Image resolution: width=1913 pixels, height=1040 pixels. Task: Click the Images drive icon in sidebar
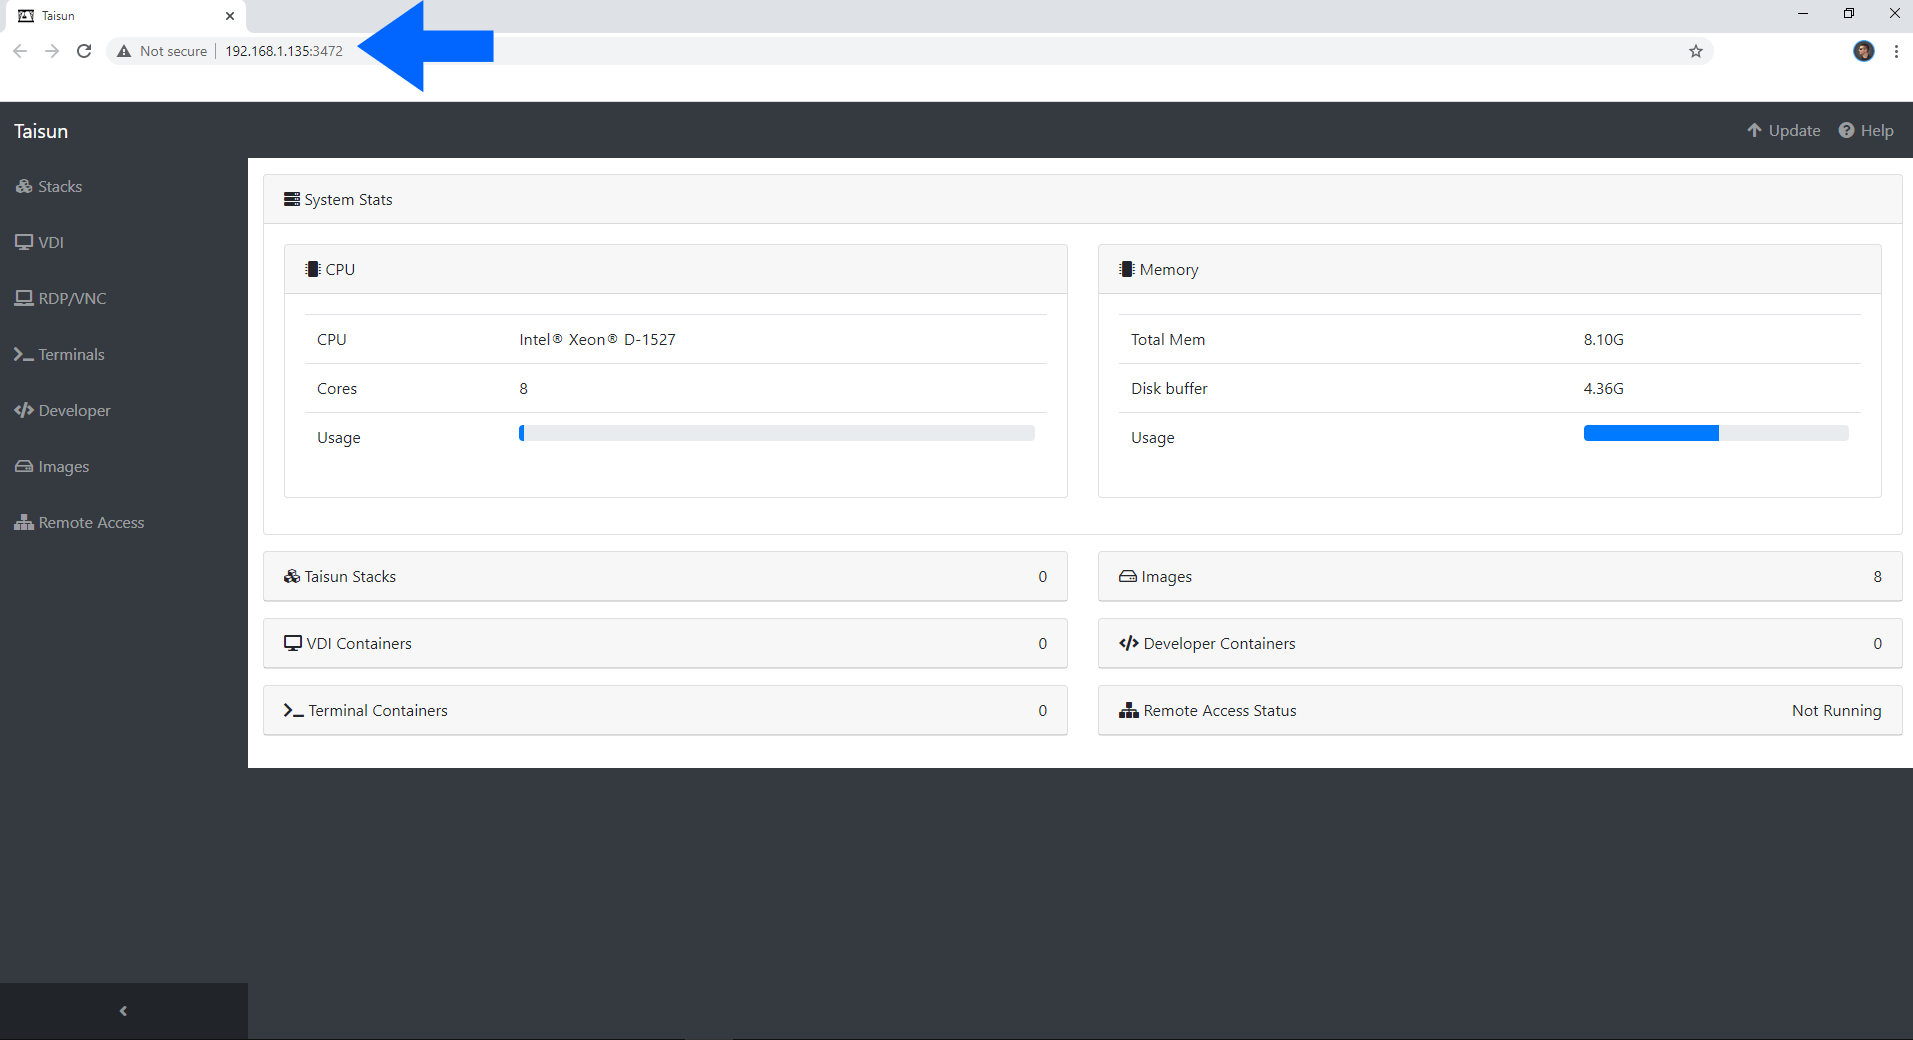tap(24, 467)
